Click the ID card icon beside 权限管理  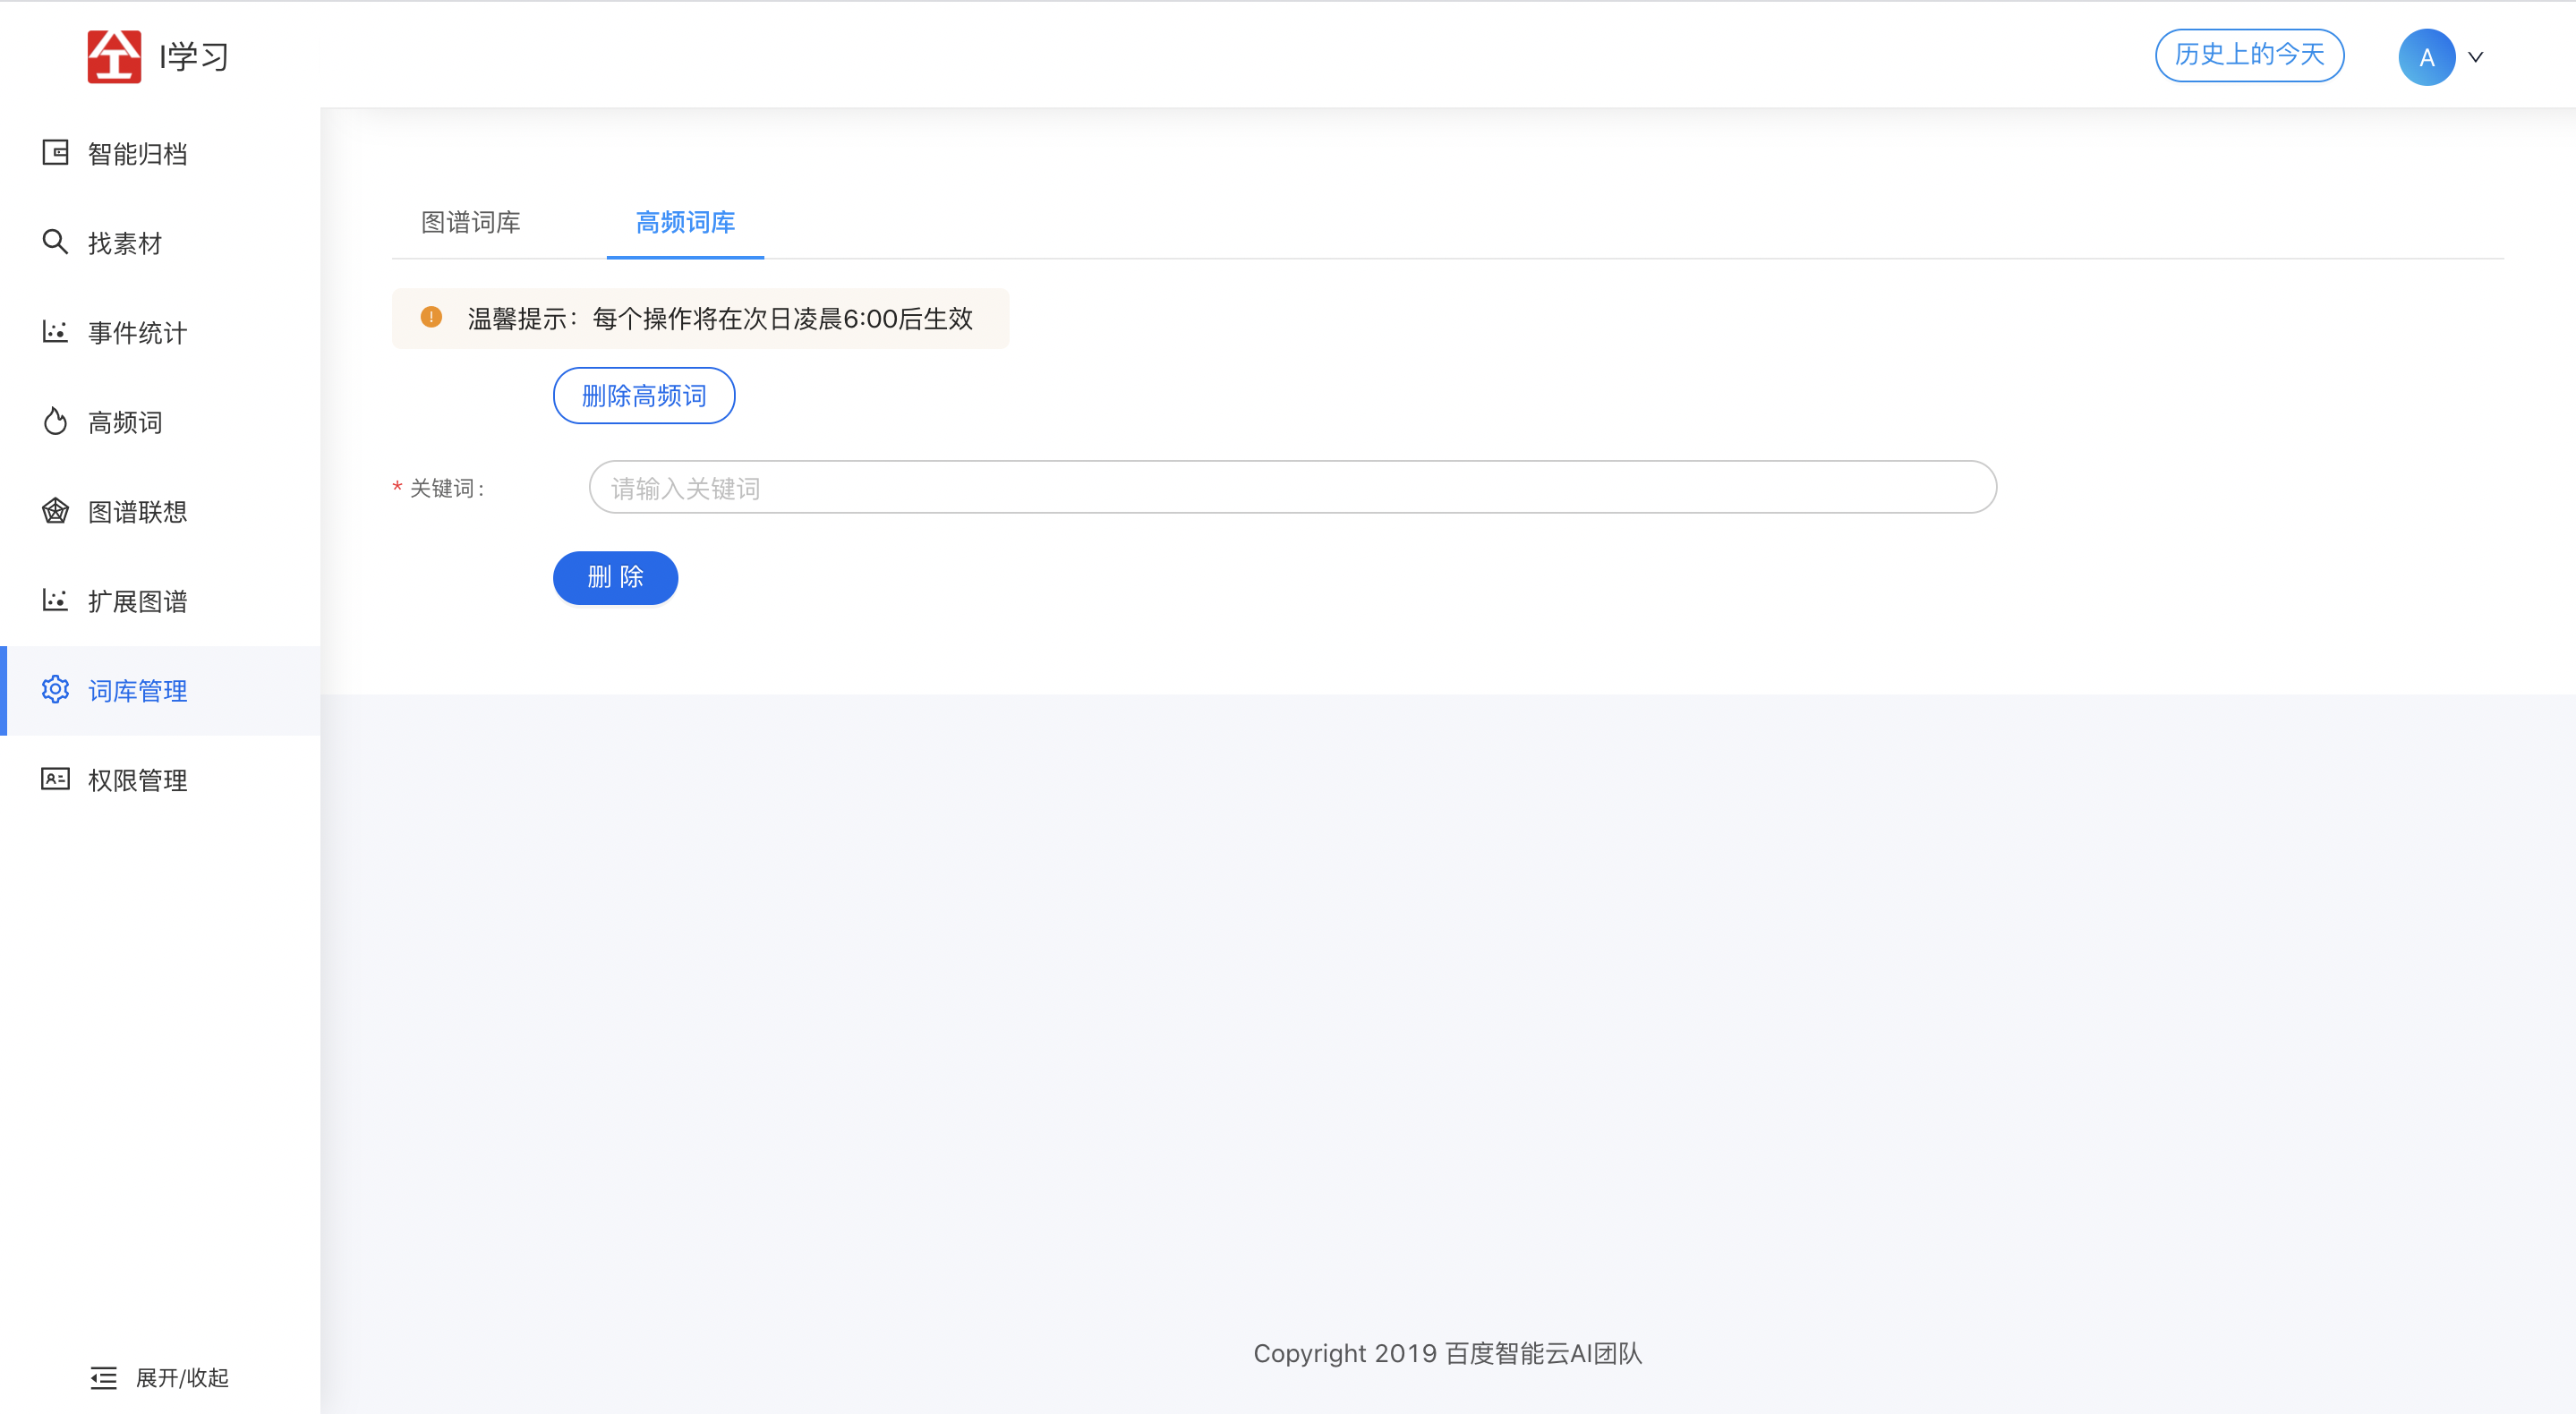point(55,779)
